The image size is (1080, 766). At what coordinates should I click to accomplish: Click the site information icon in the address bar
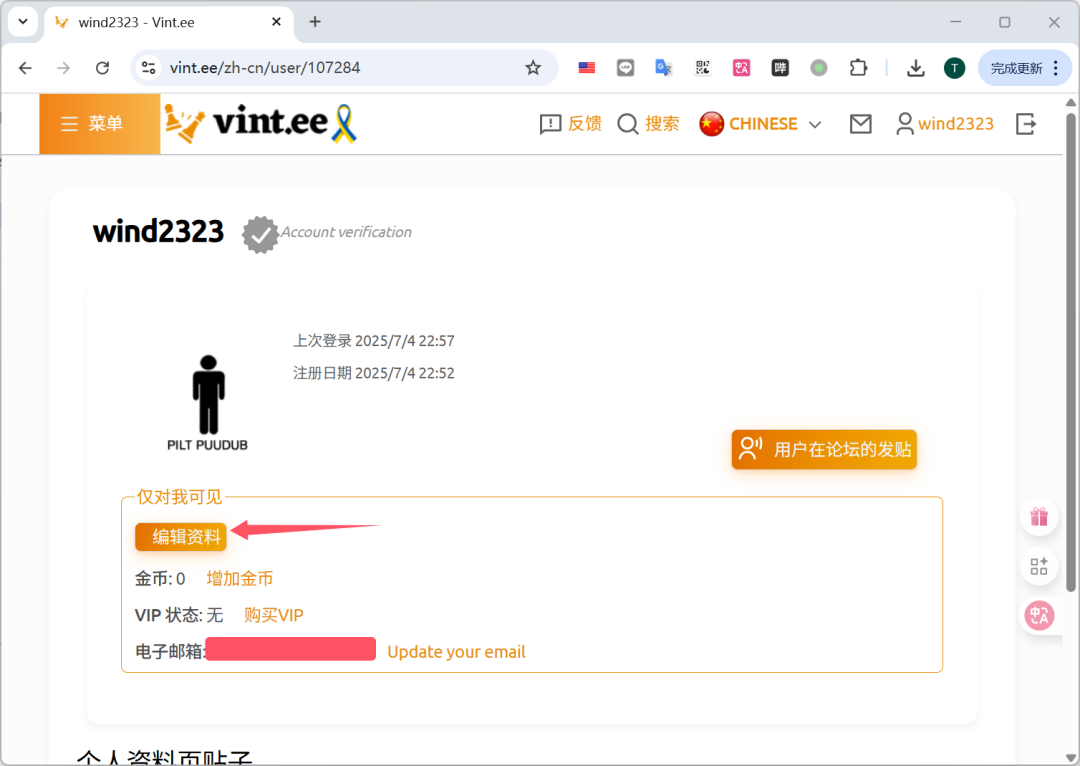[148, 68]
